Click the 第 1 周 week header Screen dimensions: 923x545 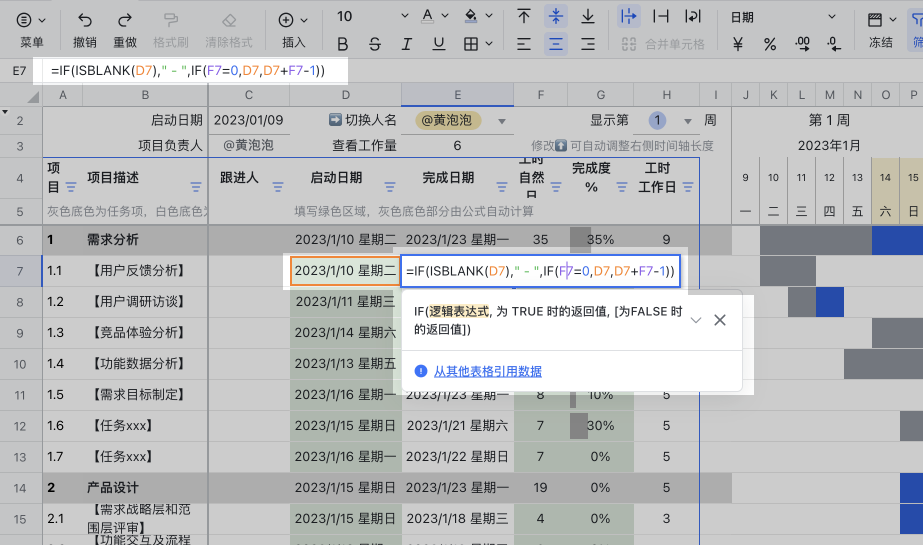coord(829,121)
